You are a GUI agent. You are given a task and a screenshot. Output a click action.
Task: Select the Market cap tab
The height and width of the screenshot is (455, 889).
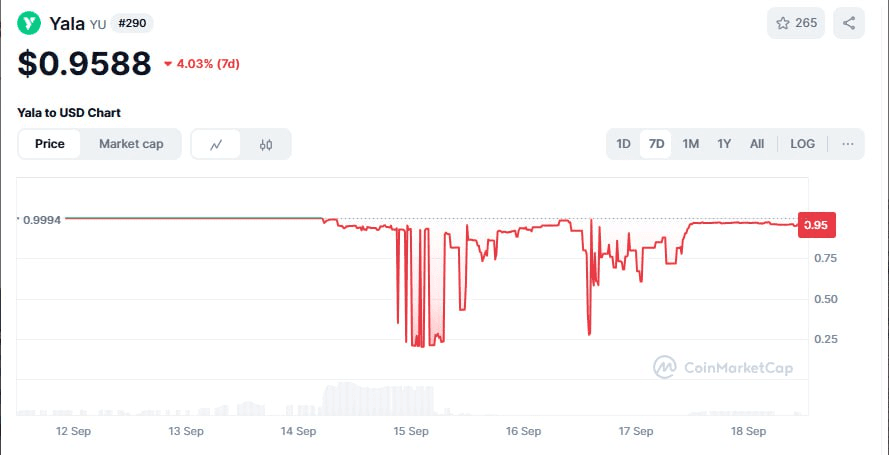[131, 144]
